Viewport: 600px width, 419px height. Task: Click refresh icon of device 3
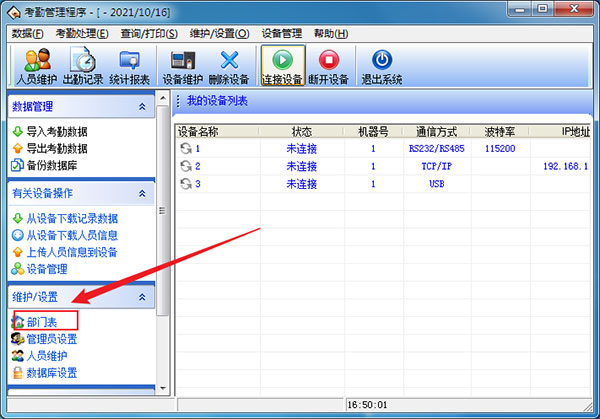tap(186, 184)
